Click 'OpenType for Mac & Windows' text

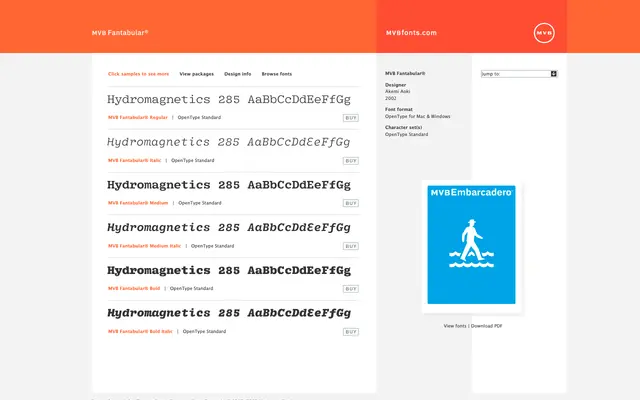(418, 116)
